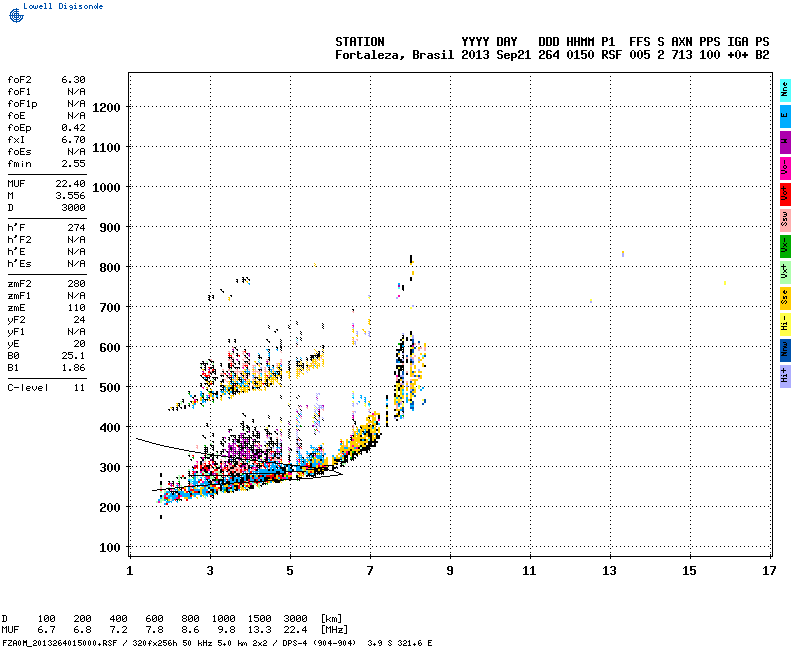Select the cyan NNE legend swatch

[x=785, y=90]
